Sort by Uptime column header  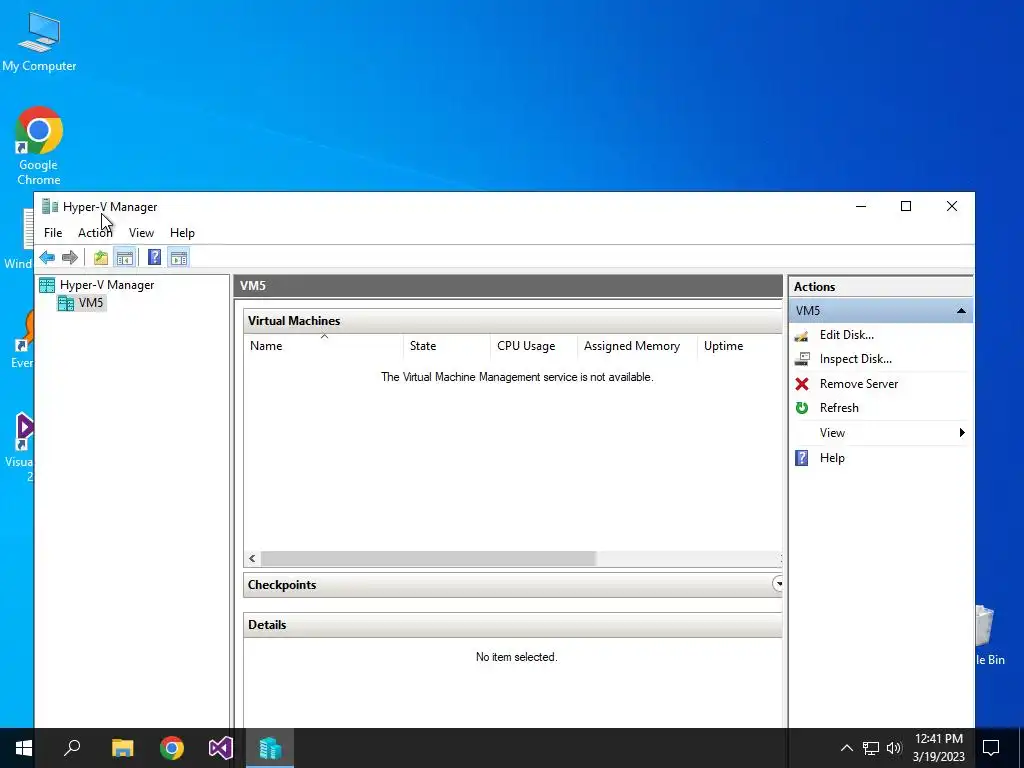(740, 346)
